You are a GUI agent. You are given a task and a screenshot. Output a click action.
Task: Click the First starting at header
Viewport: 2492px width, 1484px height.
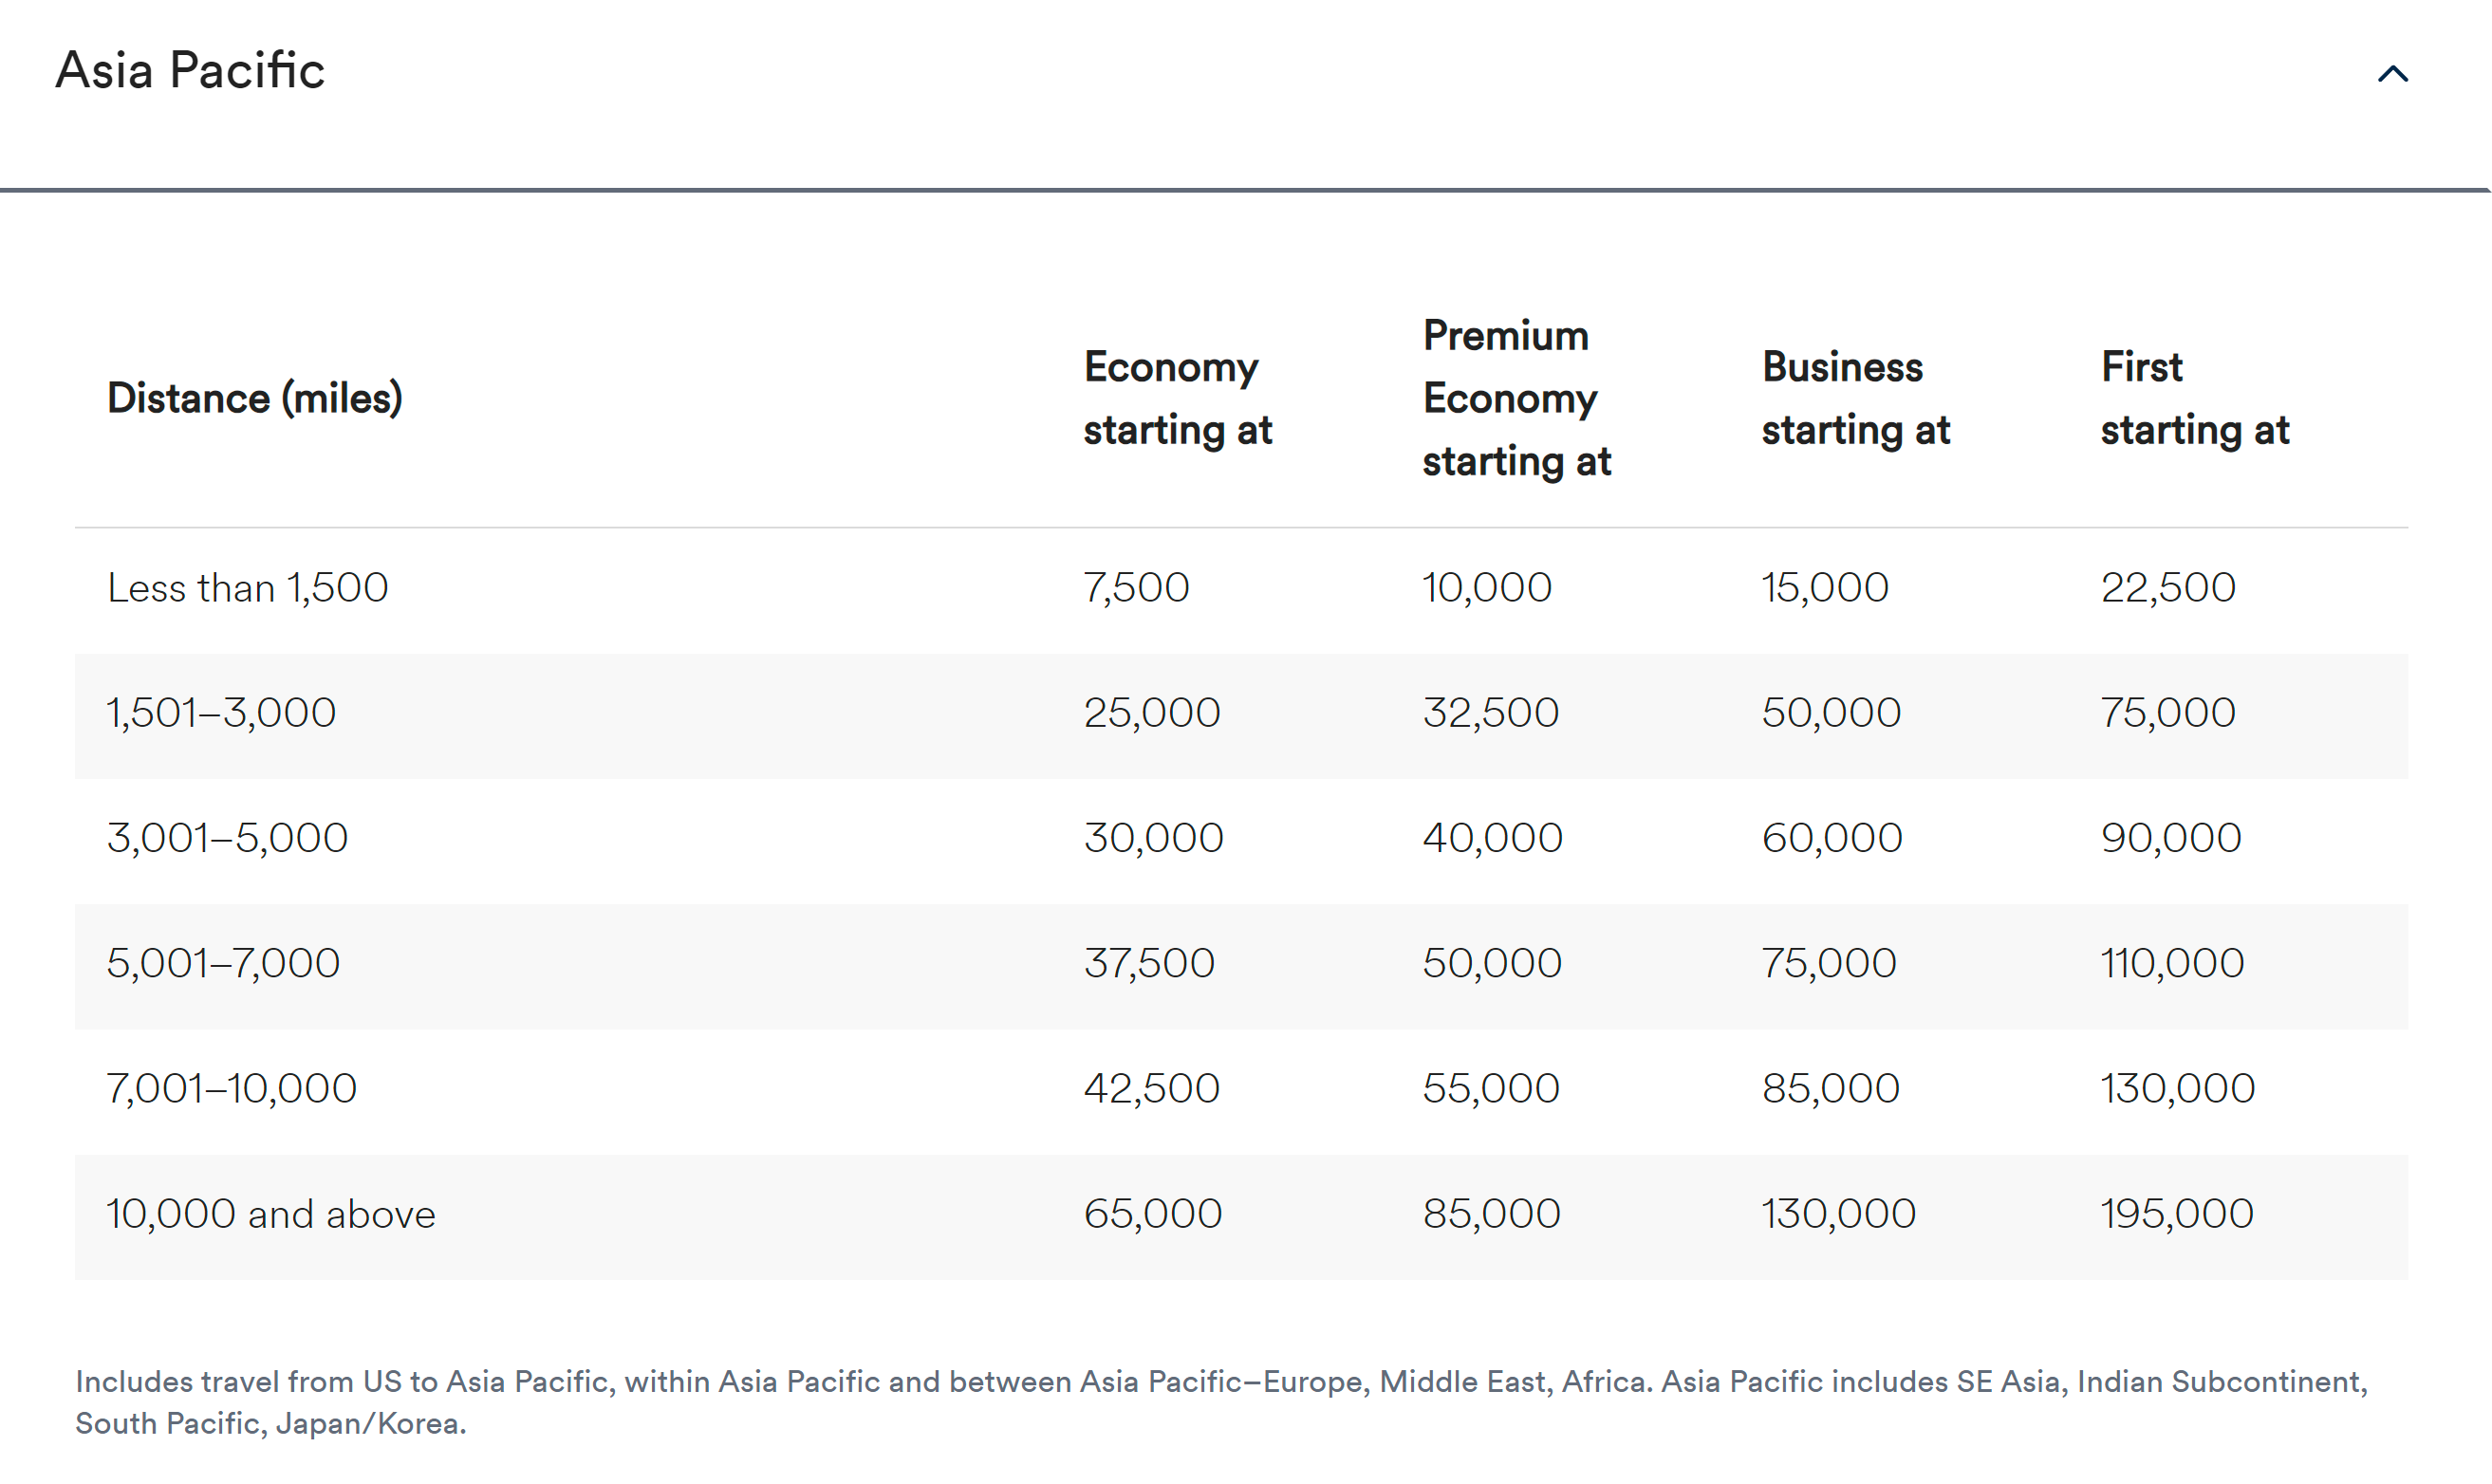coord(2194,398)
